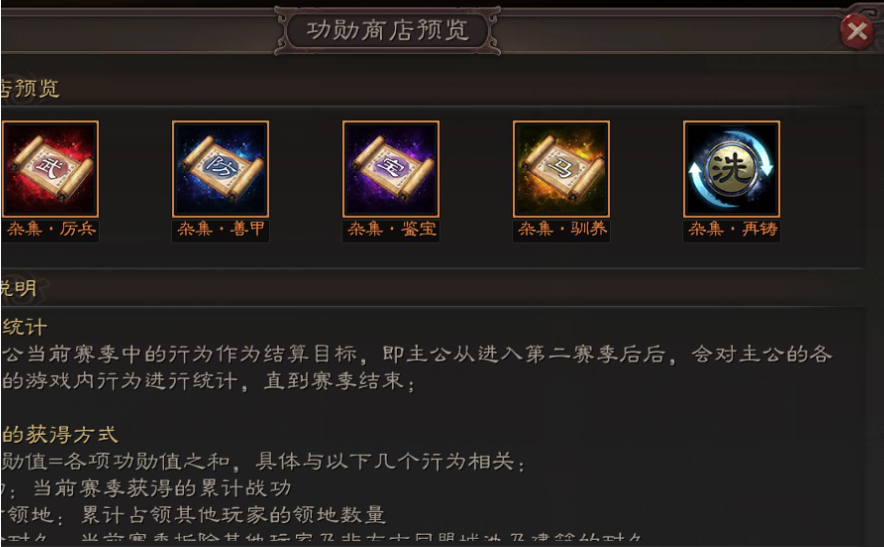Click the 杂集·再铸 item label
The height and width of the screenshot is (547, 884).
[732, 229]
